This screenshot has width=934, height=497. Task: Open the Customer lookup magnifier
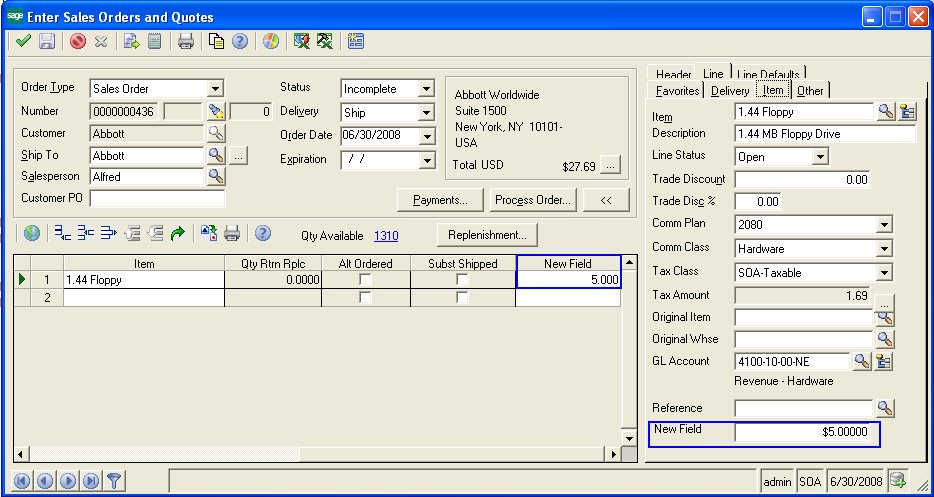point(216,133)
